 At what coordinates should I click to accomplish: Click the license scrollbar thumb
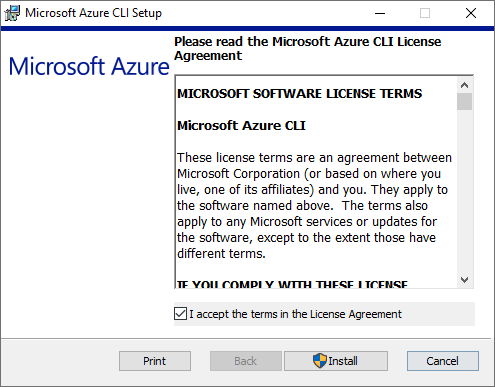[464, 101]
